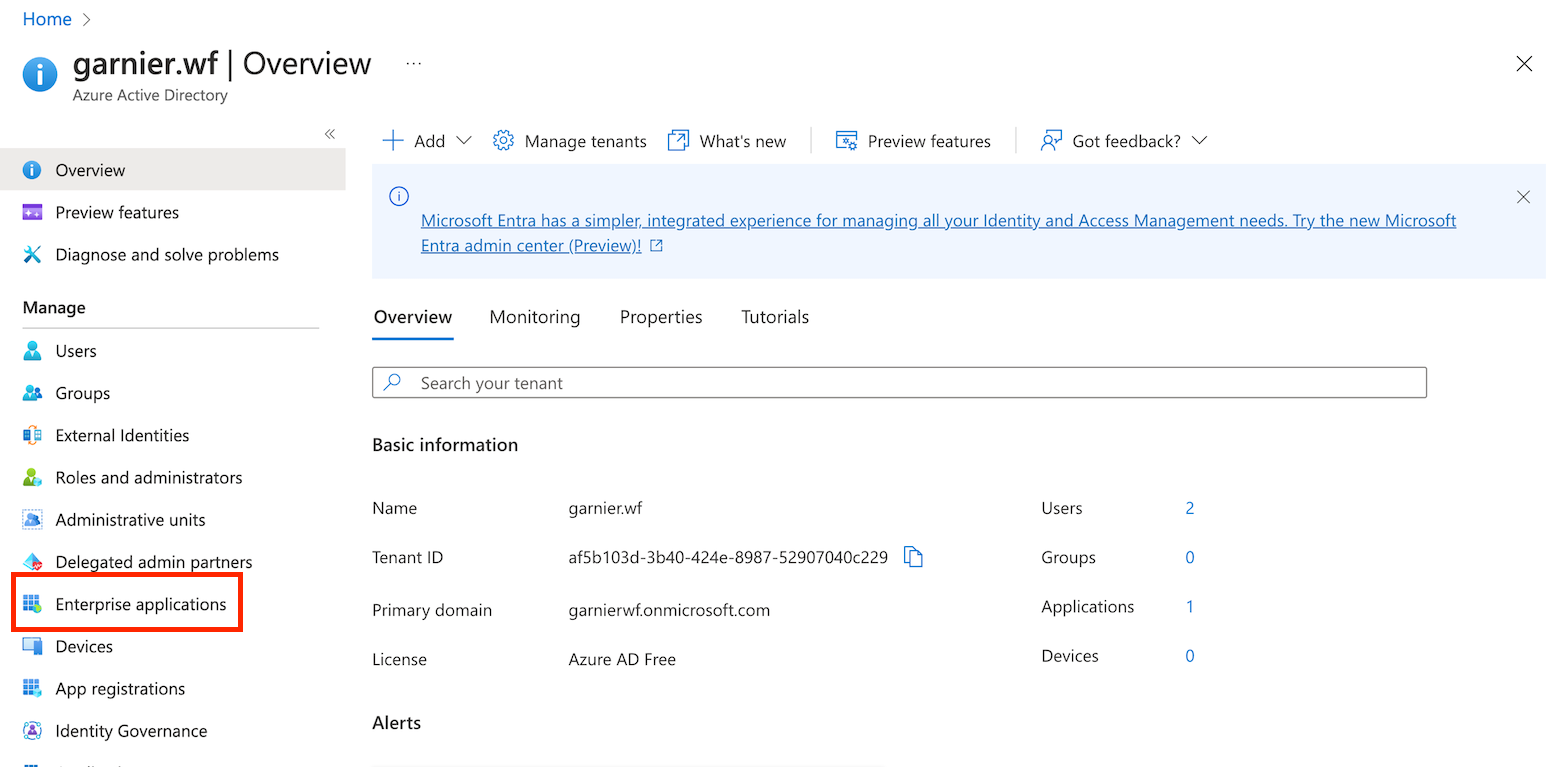1552x767 pixels.
Task: Click the garnierwf.onmicrosoft.com primary domain text
Action: click(x=669, y=610)
